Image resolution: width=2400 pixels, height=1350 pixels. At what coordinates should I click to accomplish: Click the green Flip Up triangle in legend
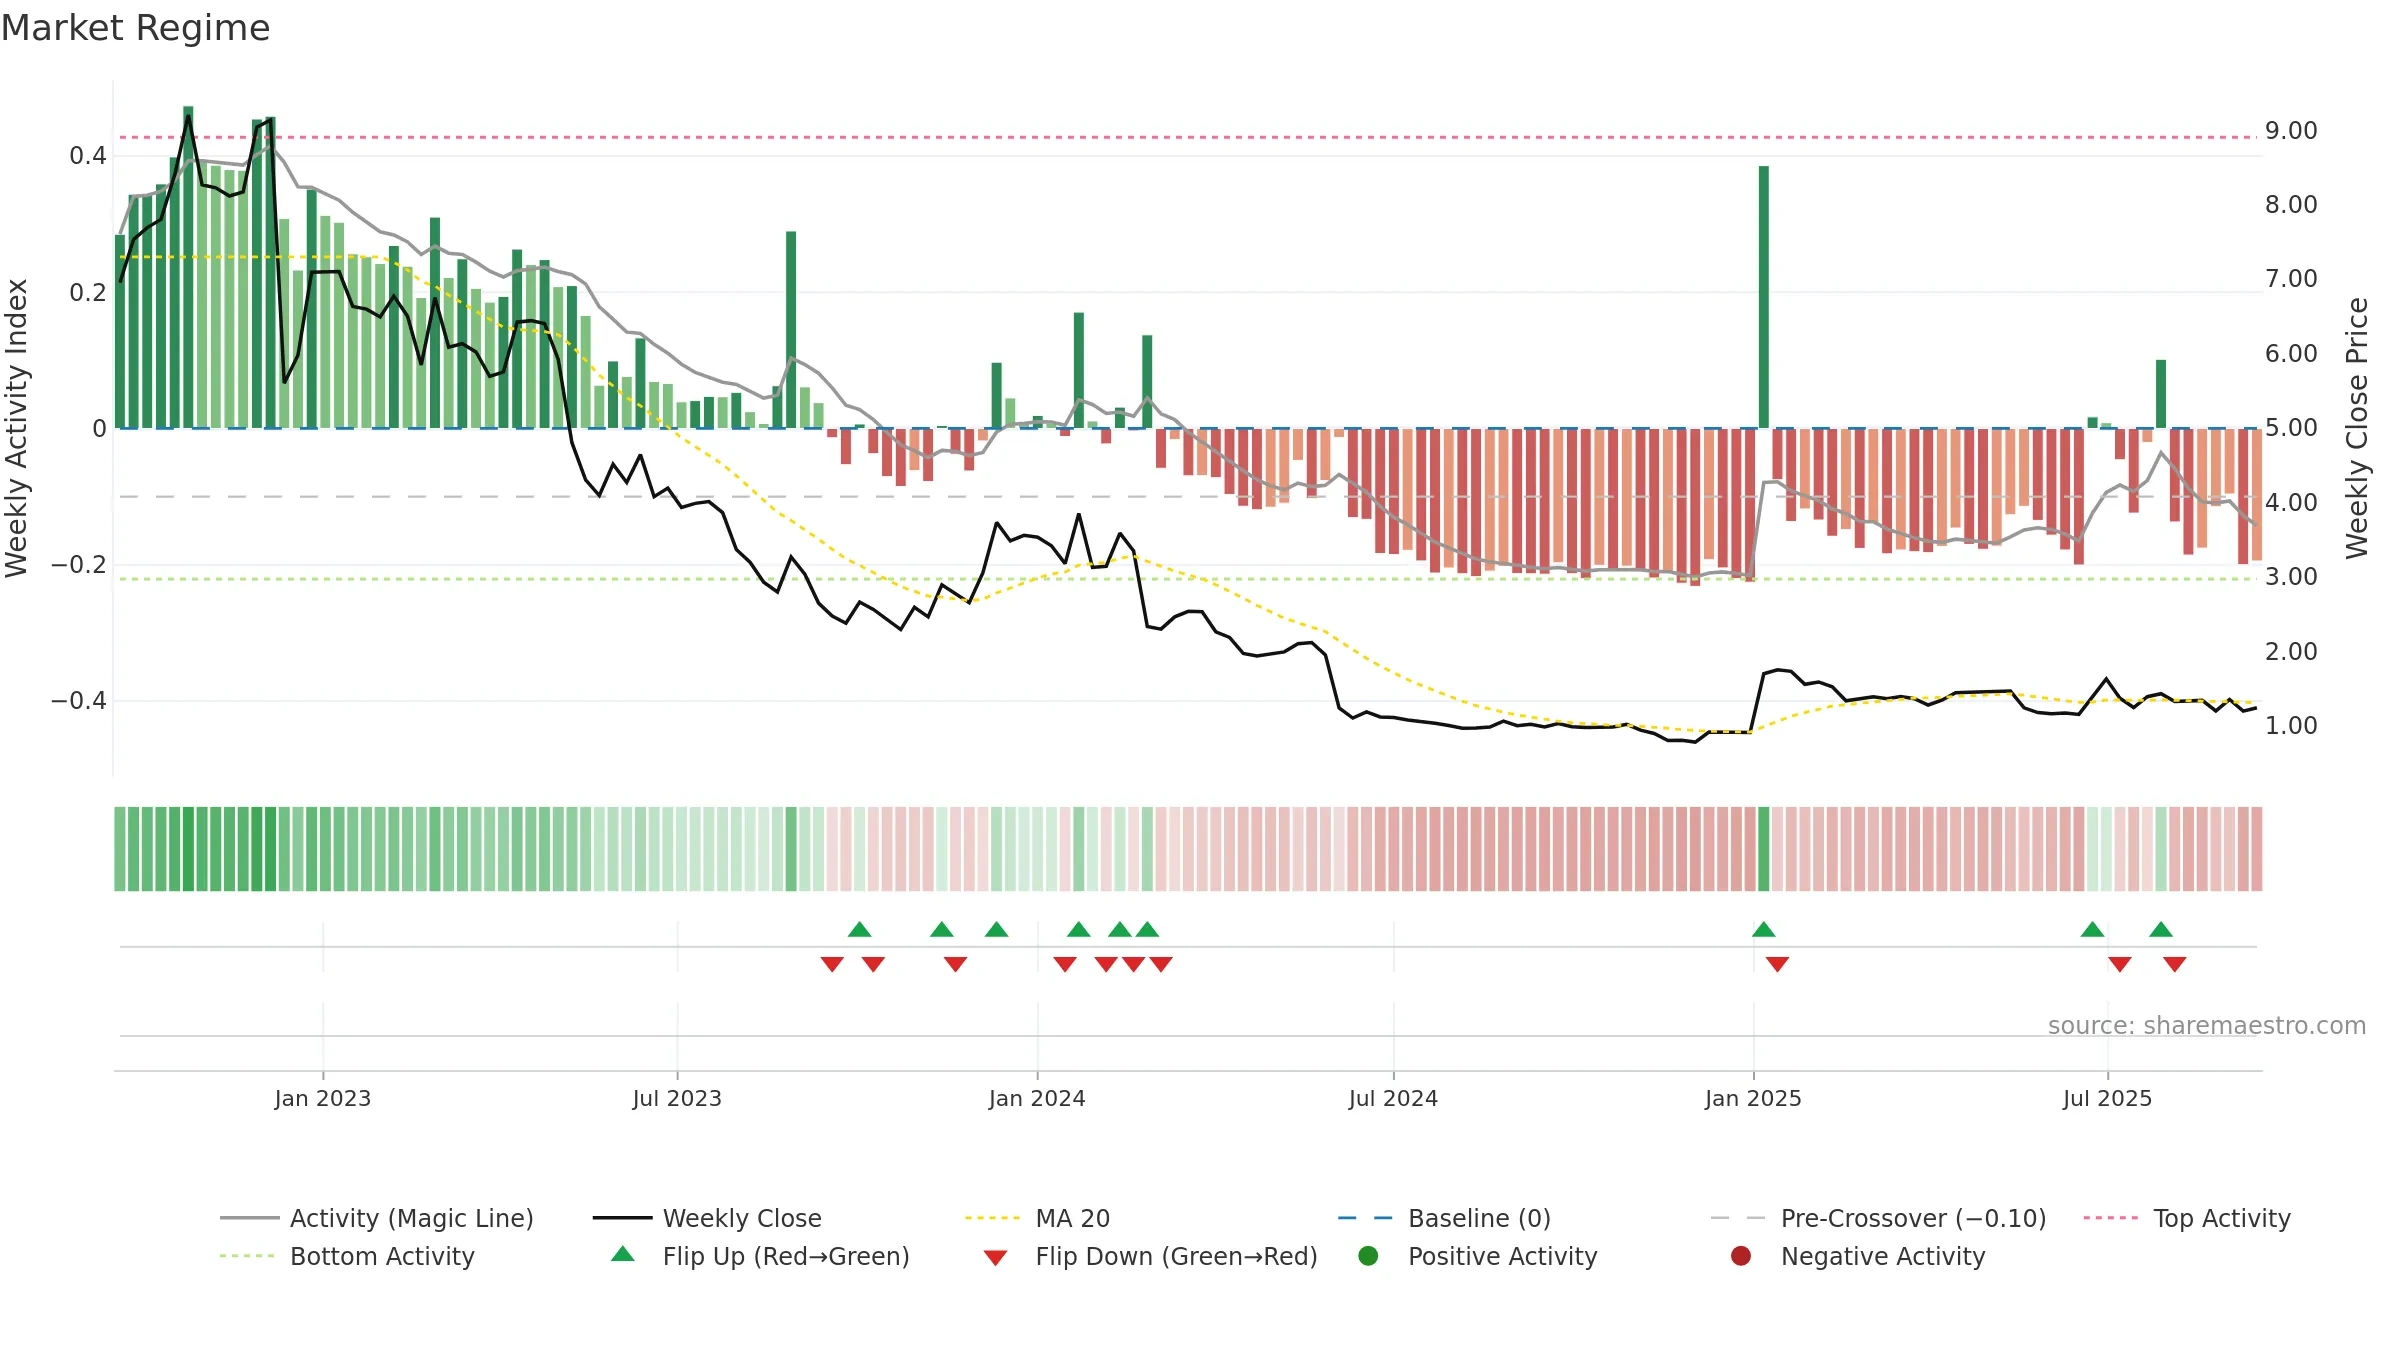coord(623,1254)
